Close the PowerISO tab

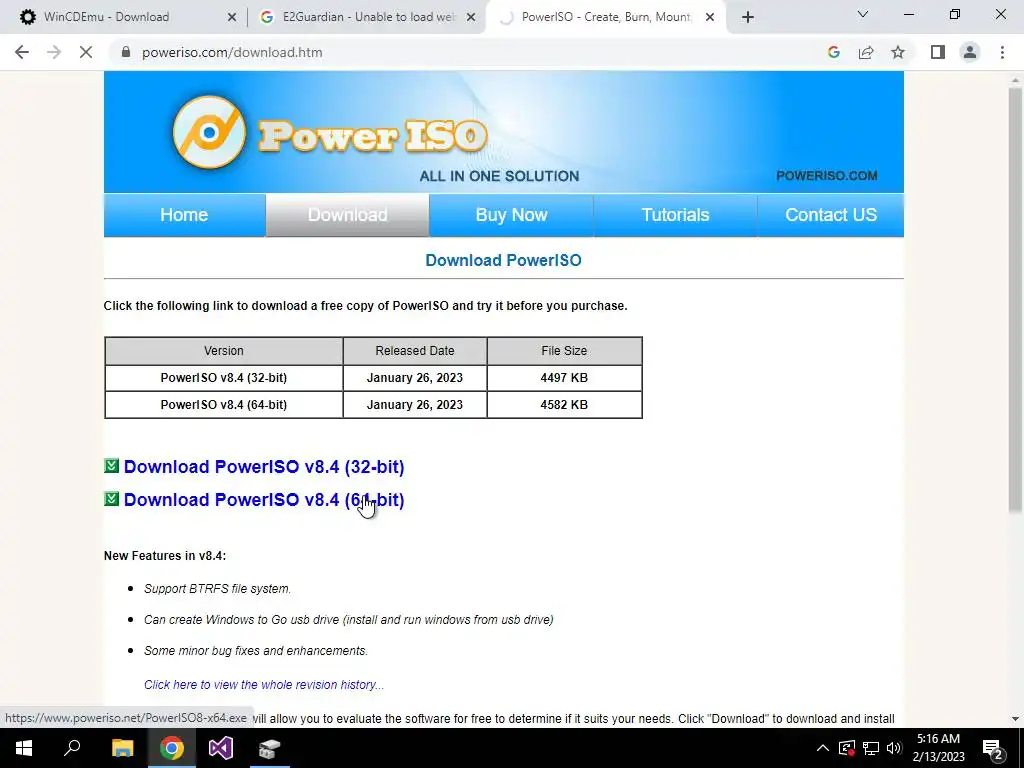click(710, 18)
